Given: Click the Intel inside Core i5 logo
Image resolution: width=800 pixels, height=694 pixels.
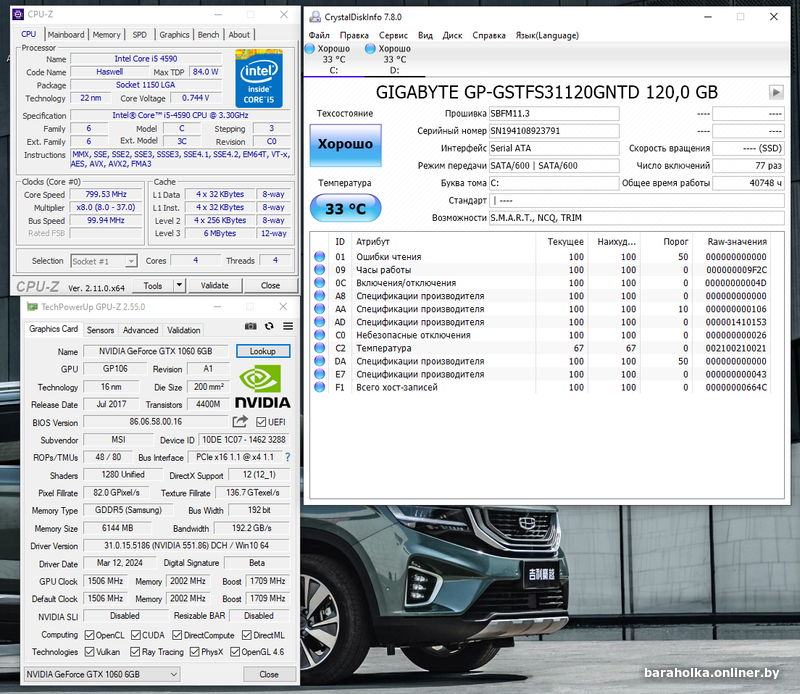Looking at the screenshot, I should (259, 78).
